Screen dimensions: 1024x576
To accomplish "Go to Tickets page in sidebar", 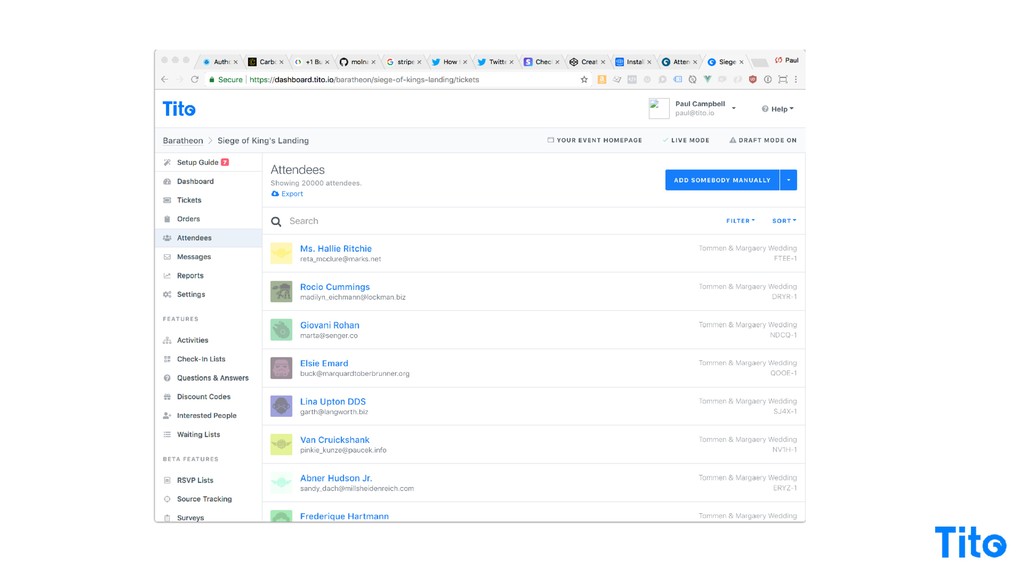I will coord(189,200).
